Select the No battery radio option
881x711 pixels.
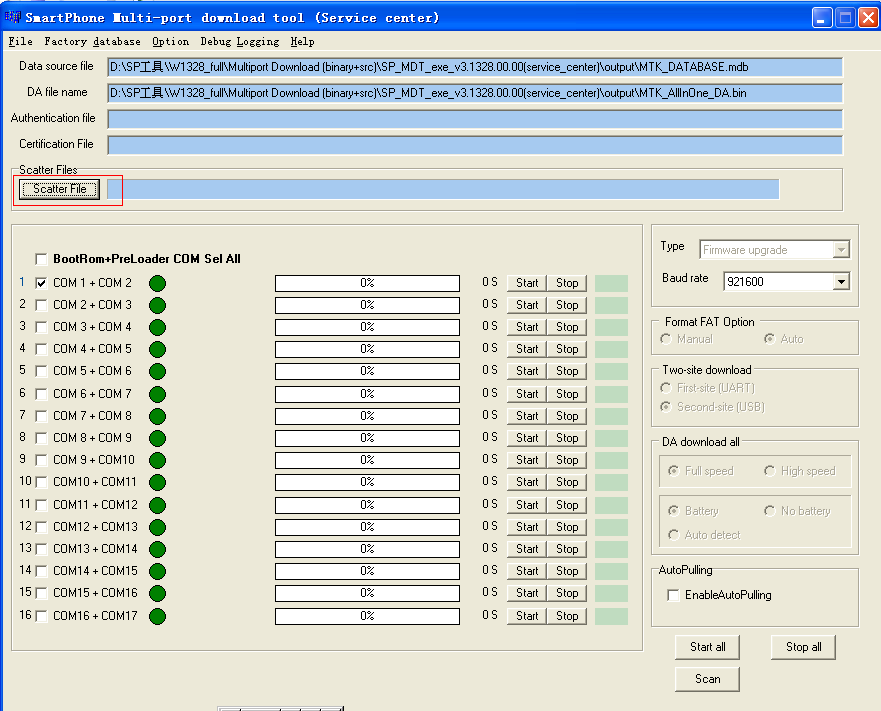pyautogui.click(x=770, y=511)
